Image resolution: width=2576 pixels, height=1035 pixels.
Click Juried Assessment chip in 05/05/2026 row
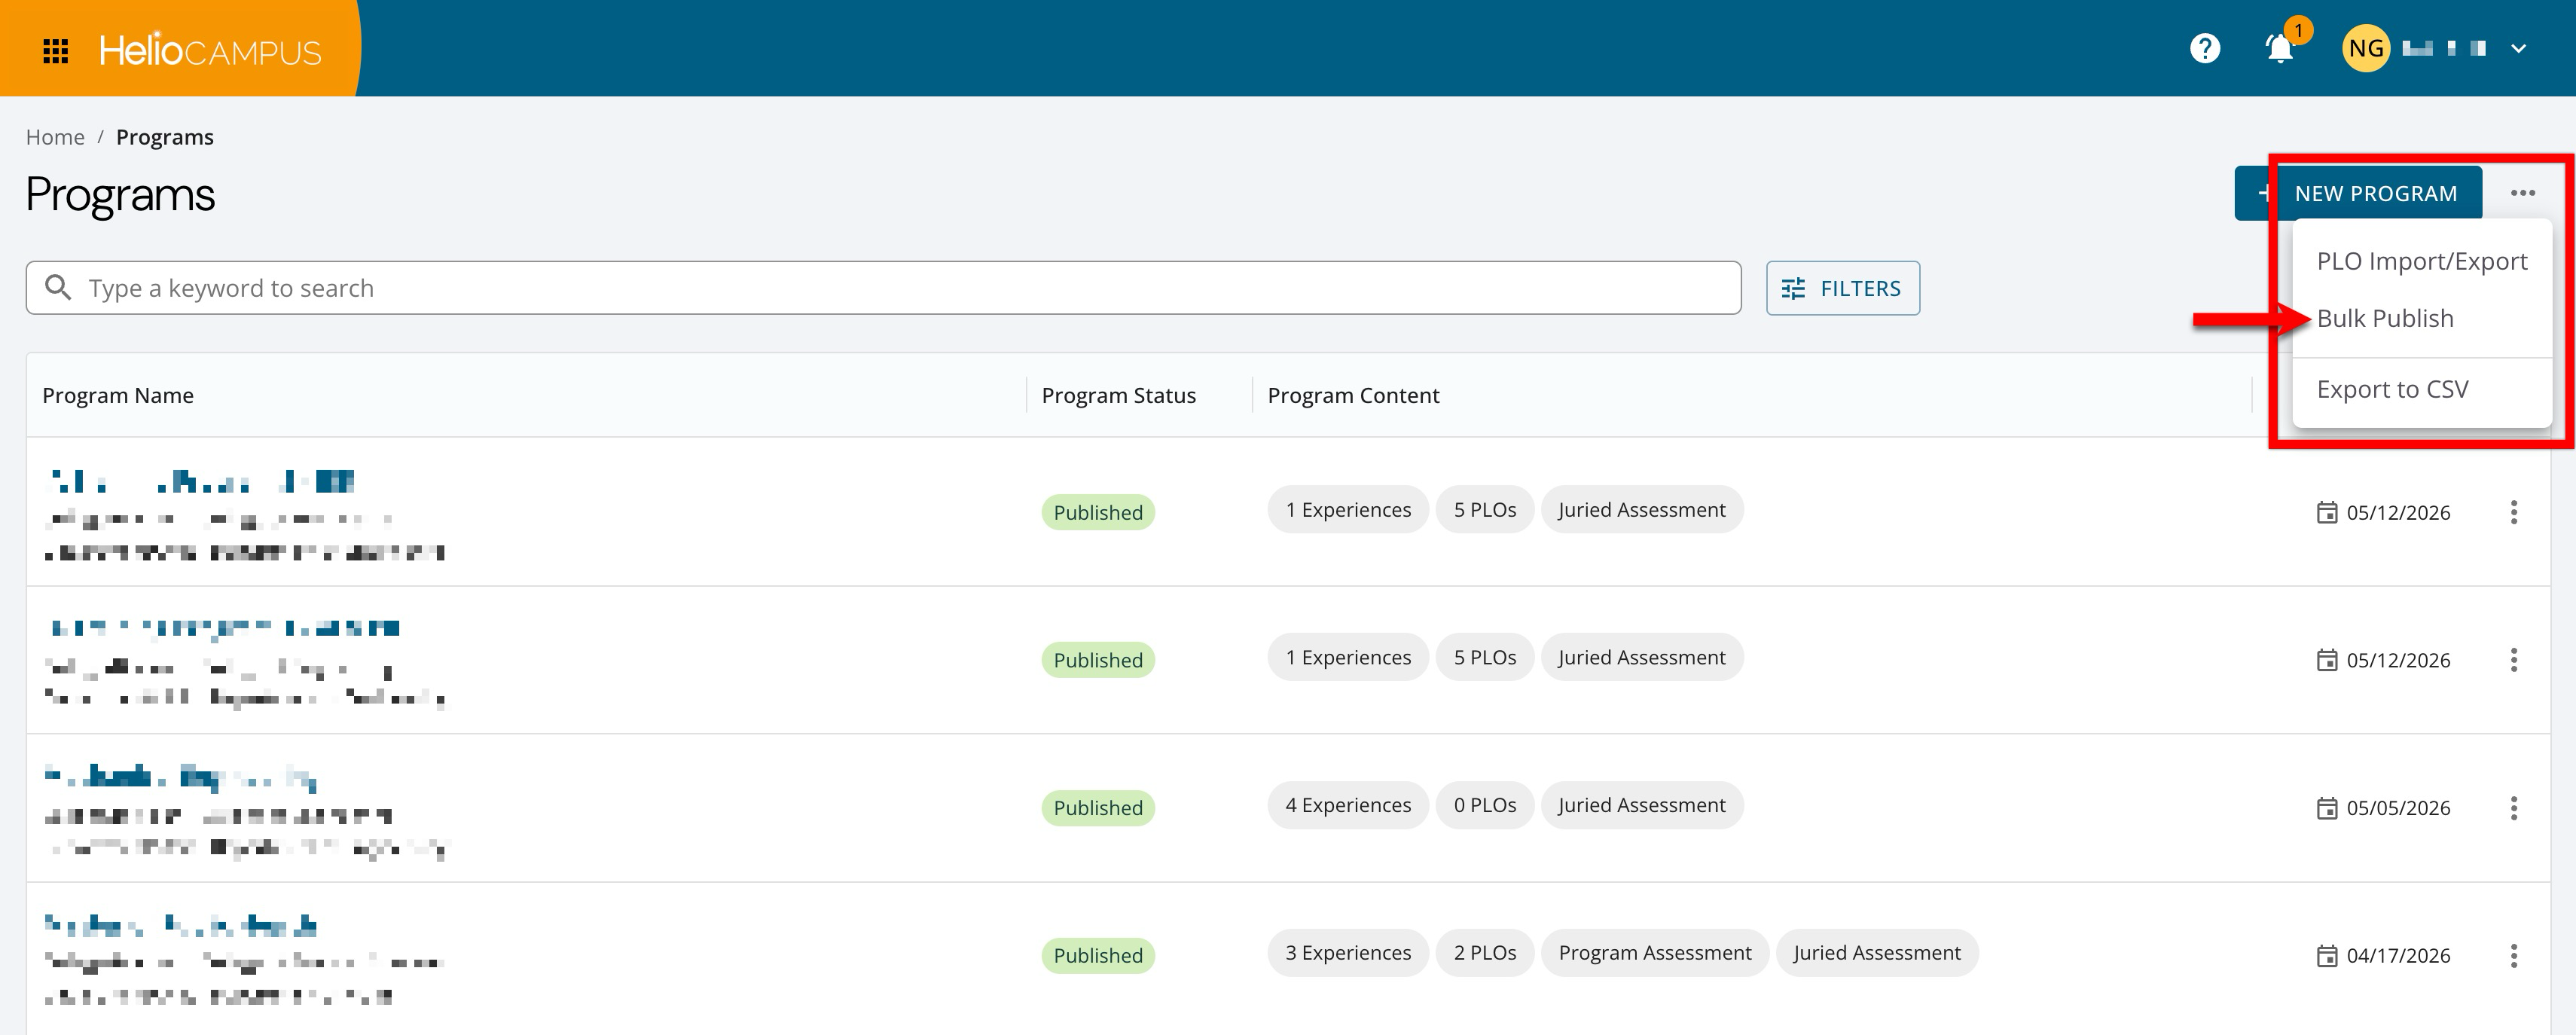1641,805
